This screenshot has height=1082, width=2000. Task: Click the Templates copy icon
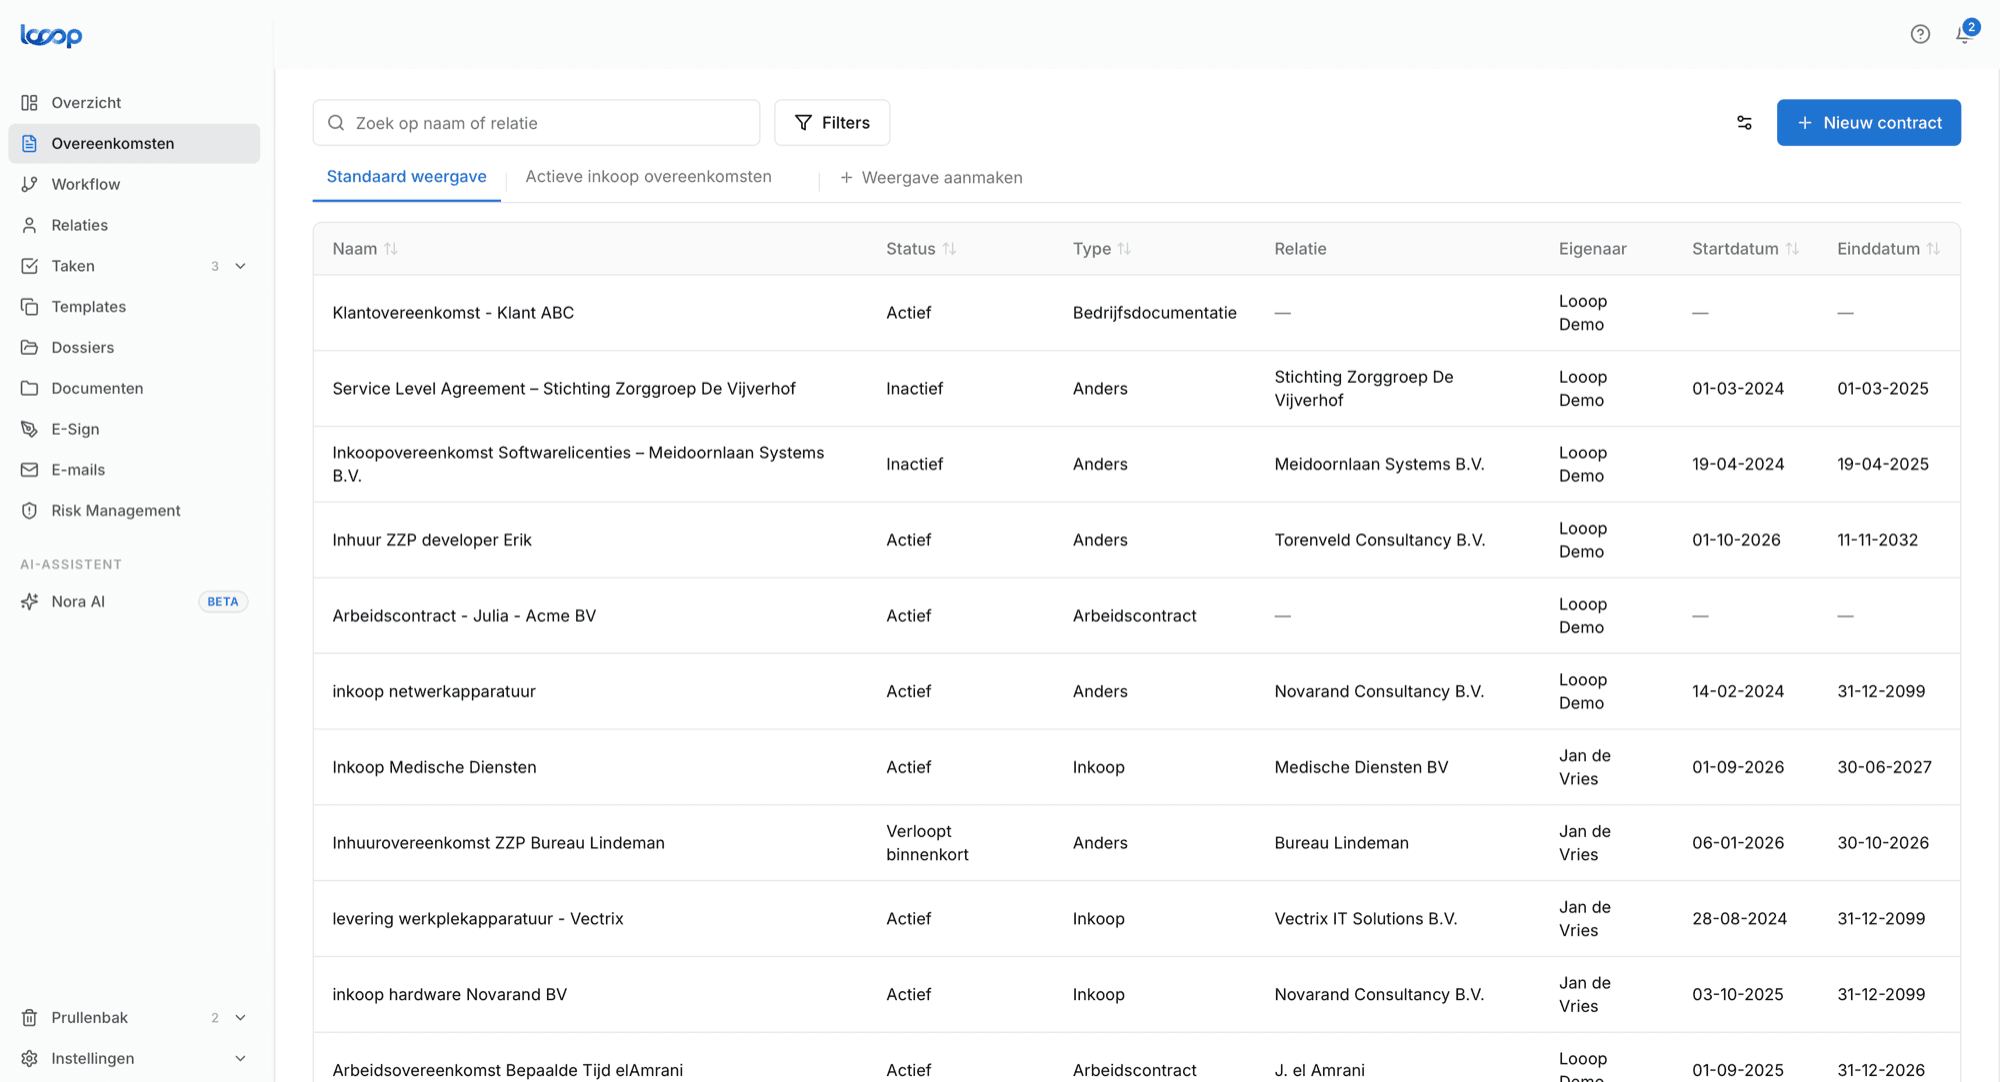30,307
